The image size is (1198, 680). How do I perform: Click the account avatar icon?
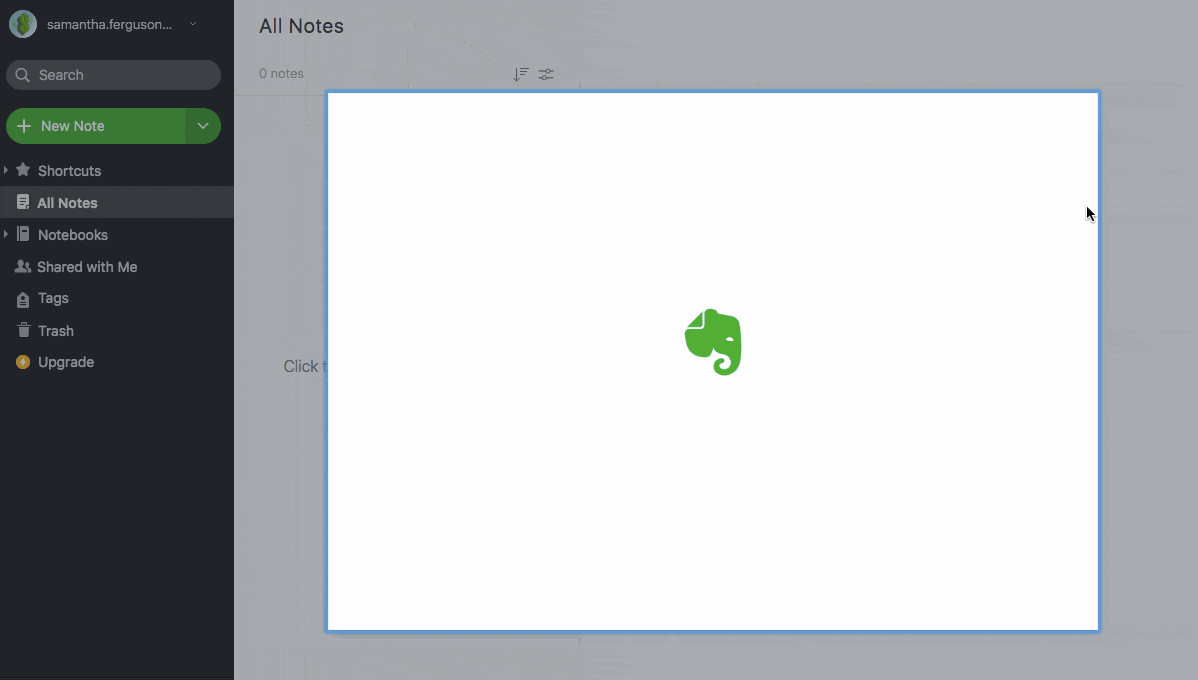tap(23, 25)
